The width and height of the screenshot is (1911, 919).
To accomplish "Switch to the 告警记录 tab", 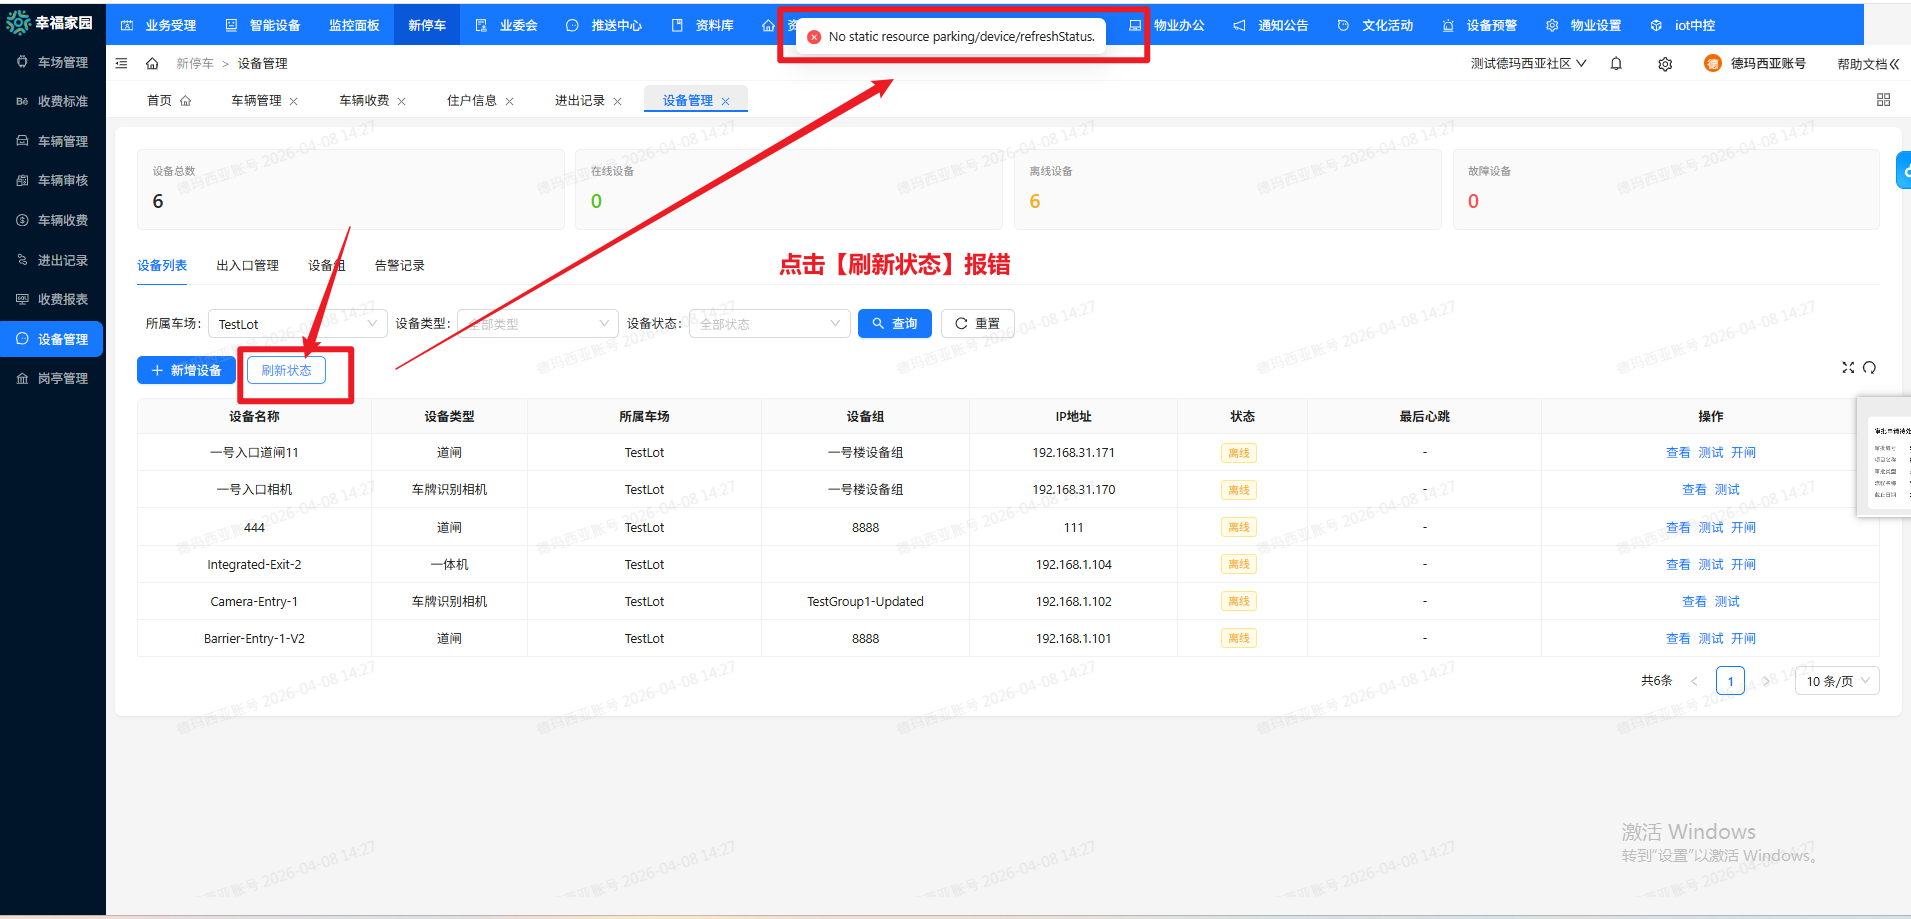I will (x=399, y=266).
